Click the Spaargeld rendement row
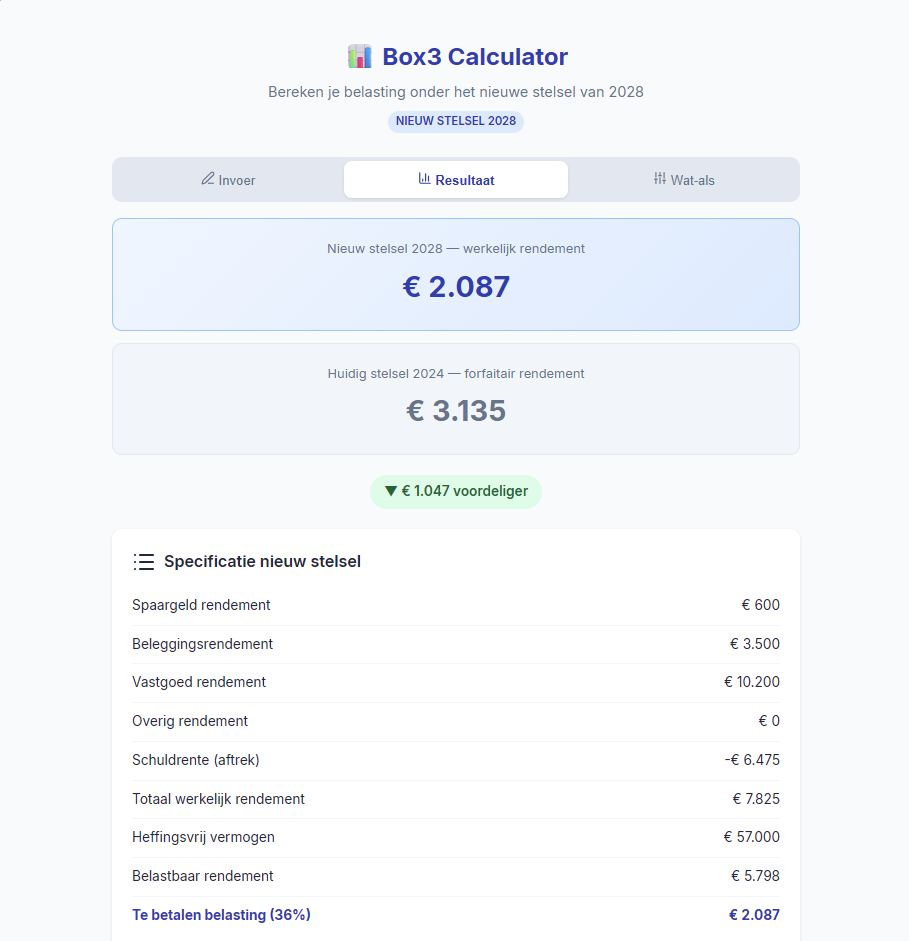This screenshot has width=909, height=941. click(455, 605)
